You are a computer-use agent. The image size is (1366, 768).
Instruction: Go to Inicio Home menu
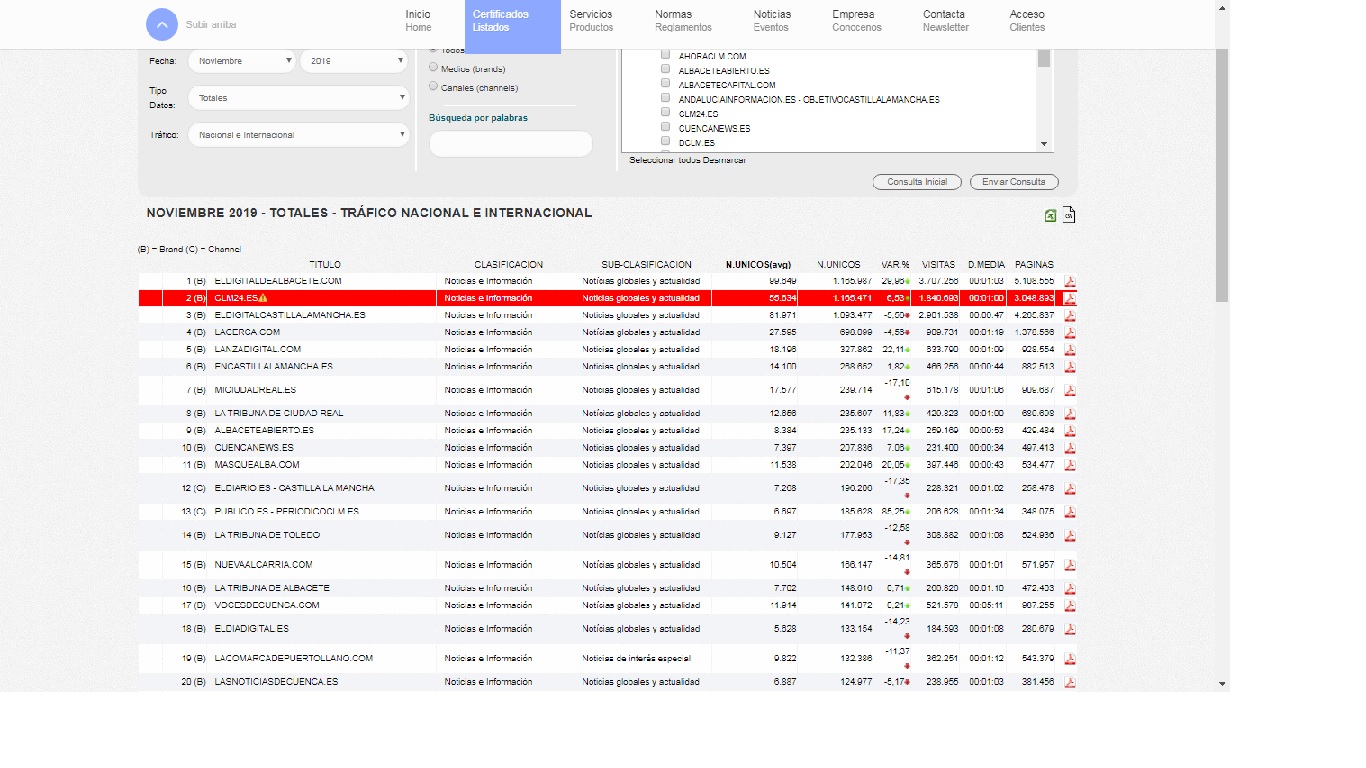tap(418, 21)
